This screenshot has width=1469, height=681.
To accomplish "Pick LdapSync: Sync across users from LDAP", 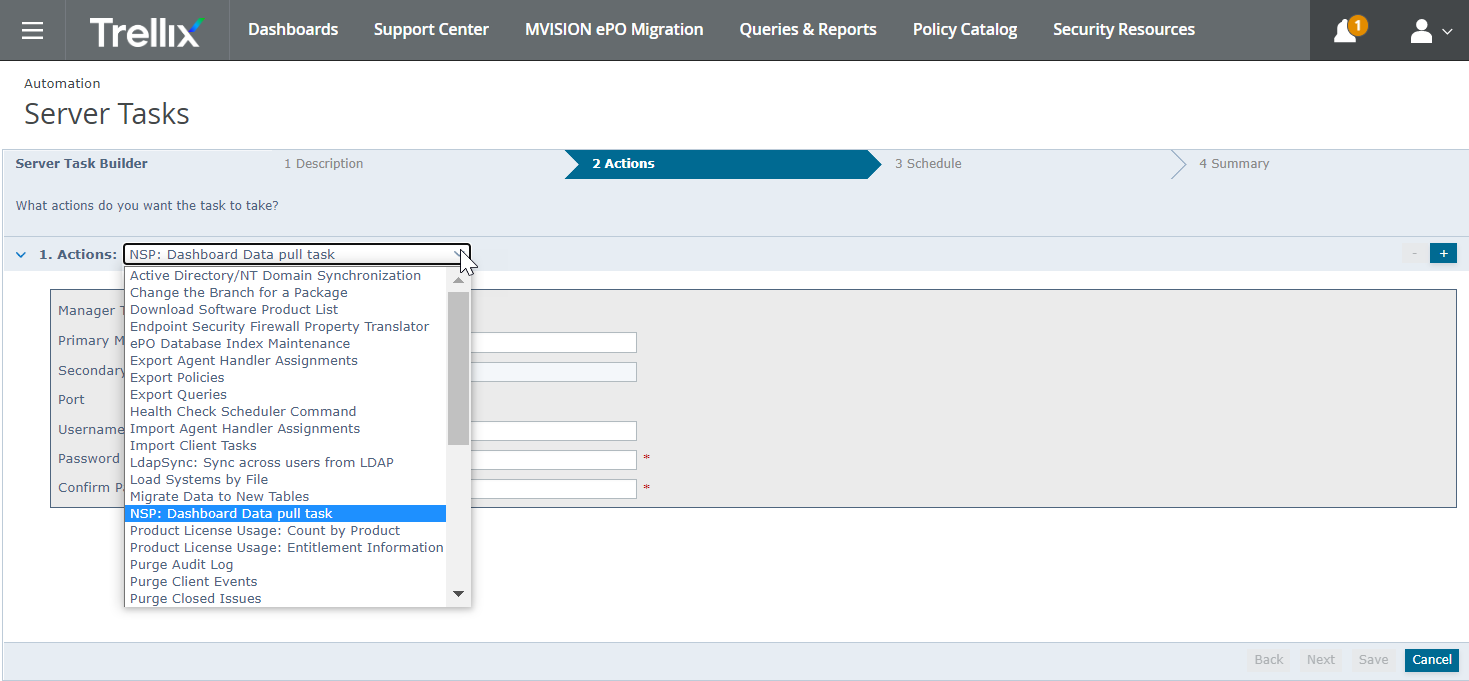I will pos(286,463).
